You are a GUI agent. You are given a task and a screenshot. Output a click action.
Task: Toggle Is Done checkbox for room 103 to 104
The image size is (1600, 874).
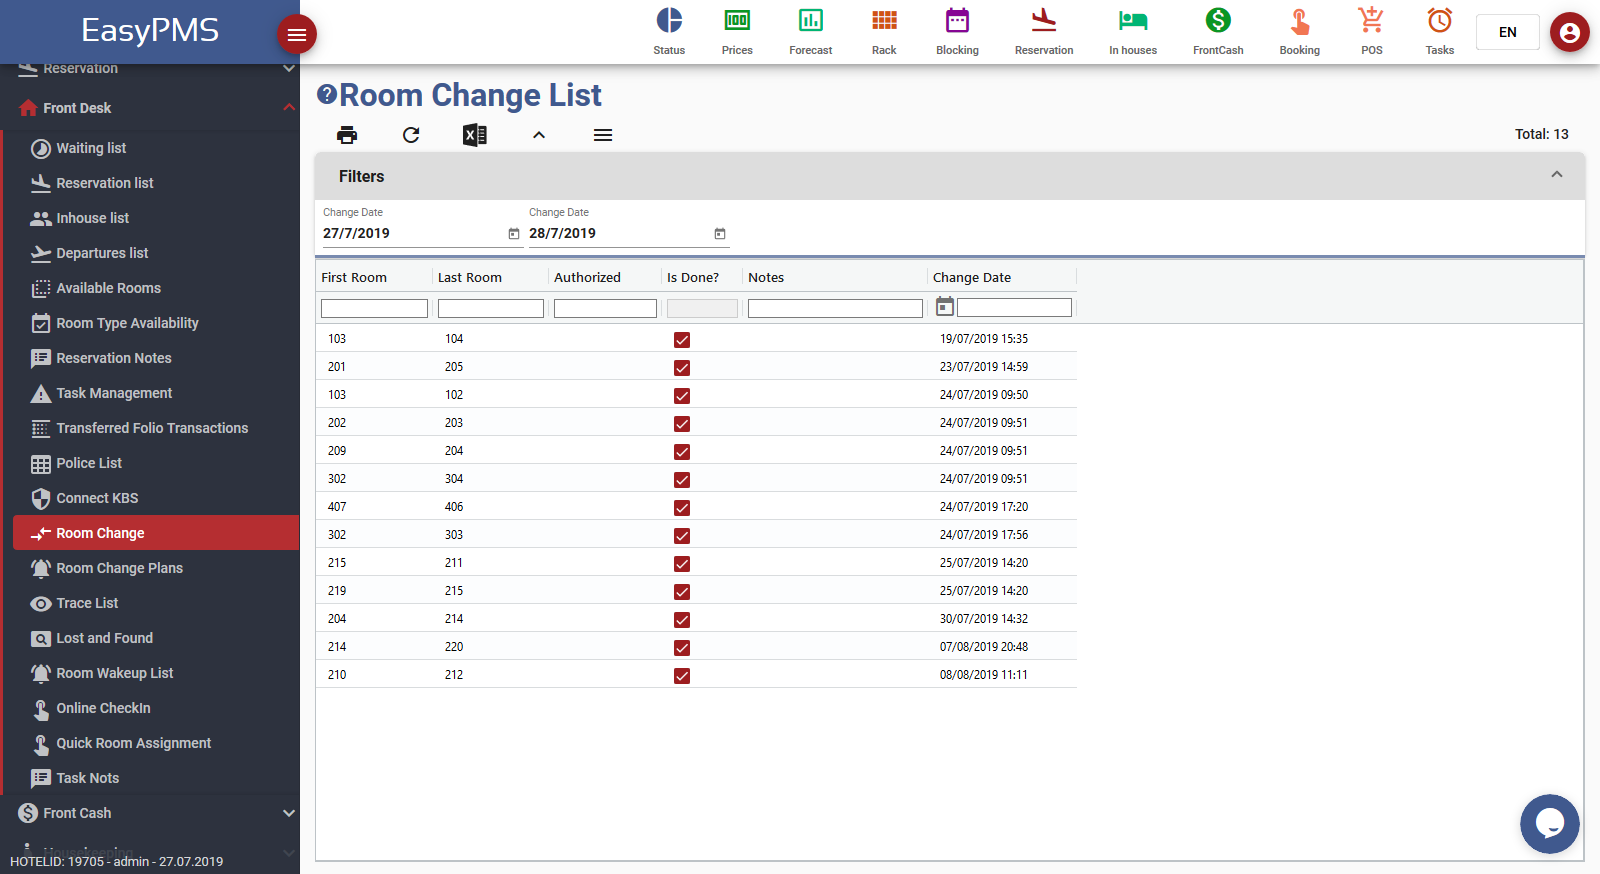pos(682,340)
